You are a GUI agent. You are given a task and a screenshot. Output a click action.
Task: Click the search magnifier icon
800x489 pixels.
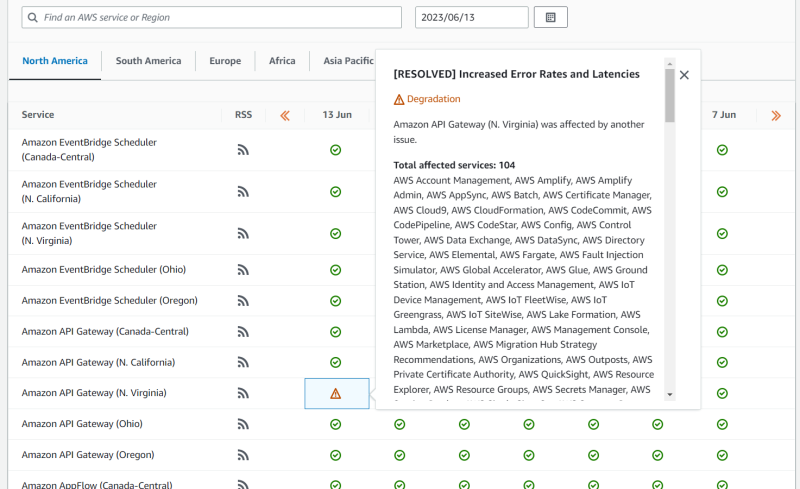pyautogui.click(x=33, y=17)
